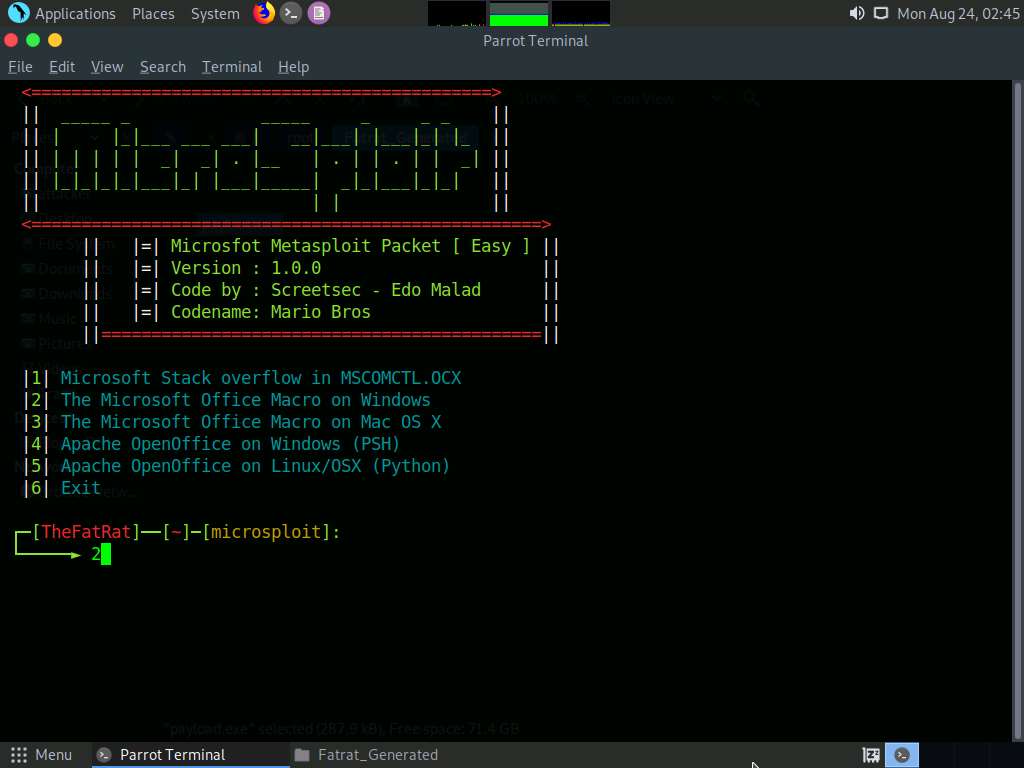Click 'The Microsoft Office Macro on Windows'
The height and width of the screenshot is (768, 1024).
[x=246, y=400]
